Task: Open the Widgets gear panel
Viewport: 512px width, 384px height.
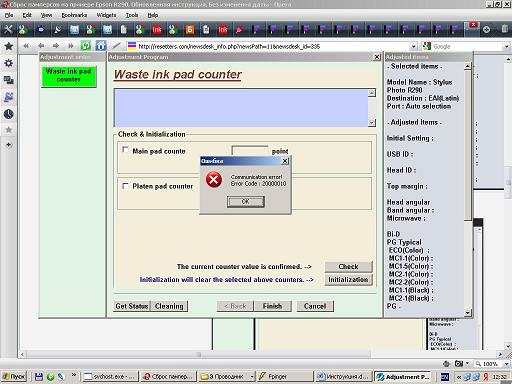Action: (8, 63)
